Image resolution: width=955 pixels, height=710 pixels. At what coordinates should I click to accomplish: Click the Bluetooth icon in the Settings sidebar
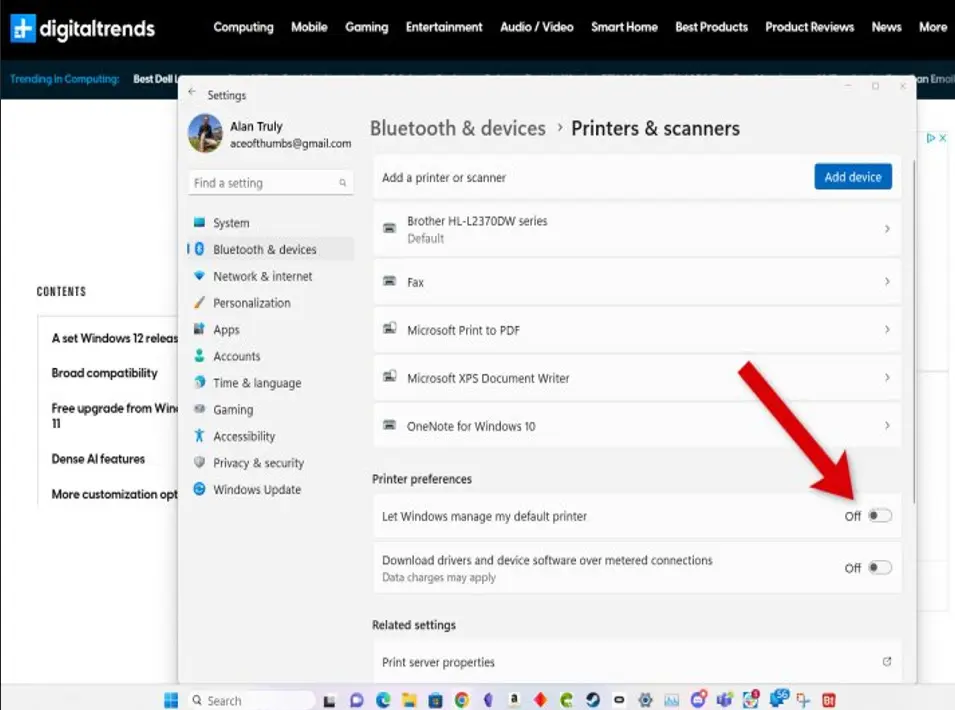199,249
